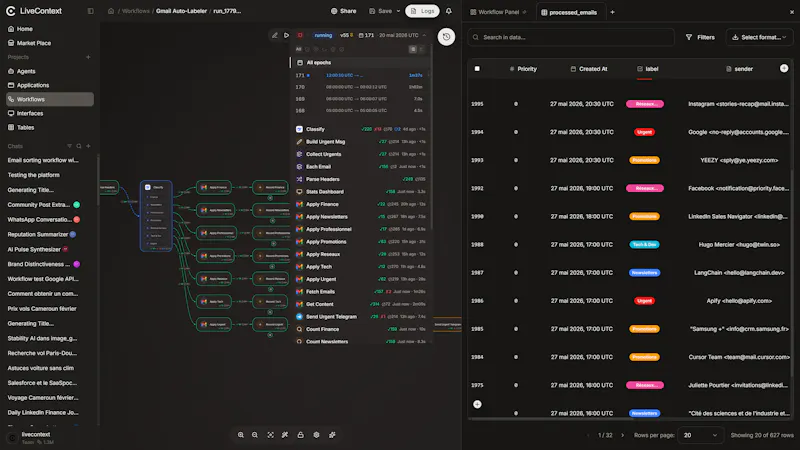
Task: Open the Save options dropdown arrow
Action: coord(398,11)
